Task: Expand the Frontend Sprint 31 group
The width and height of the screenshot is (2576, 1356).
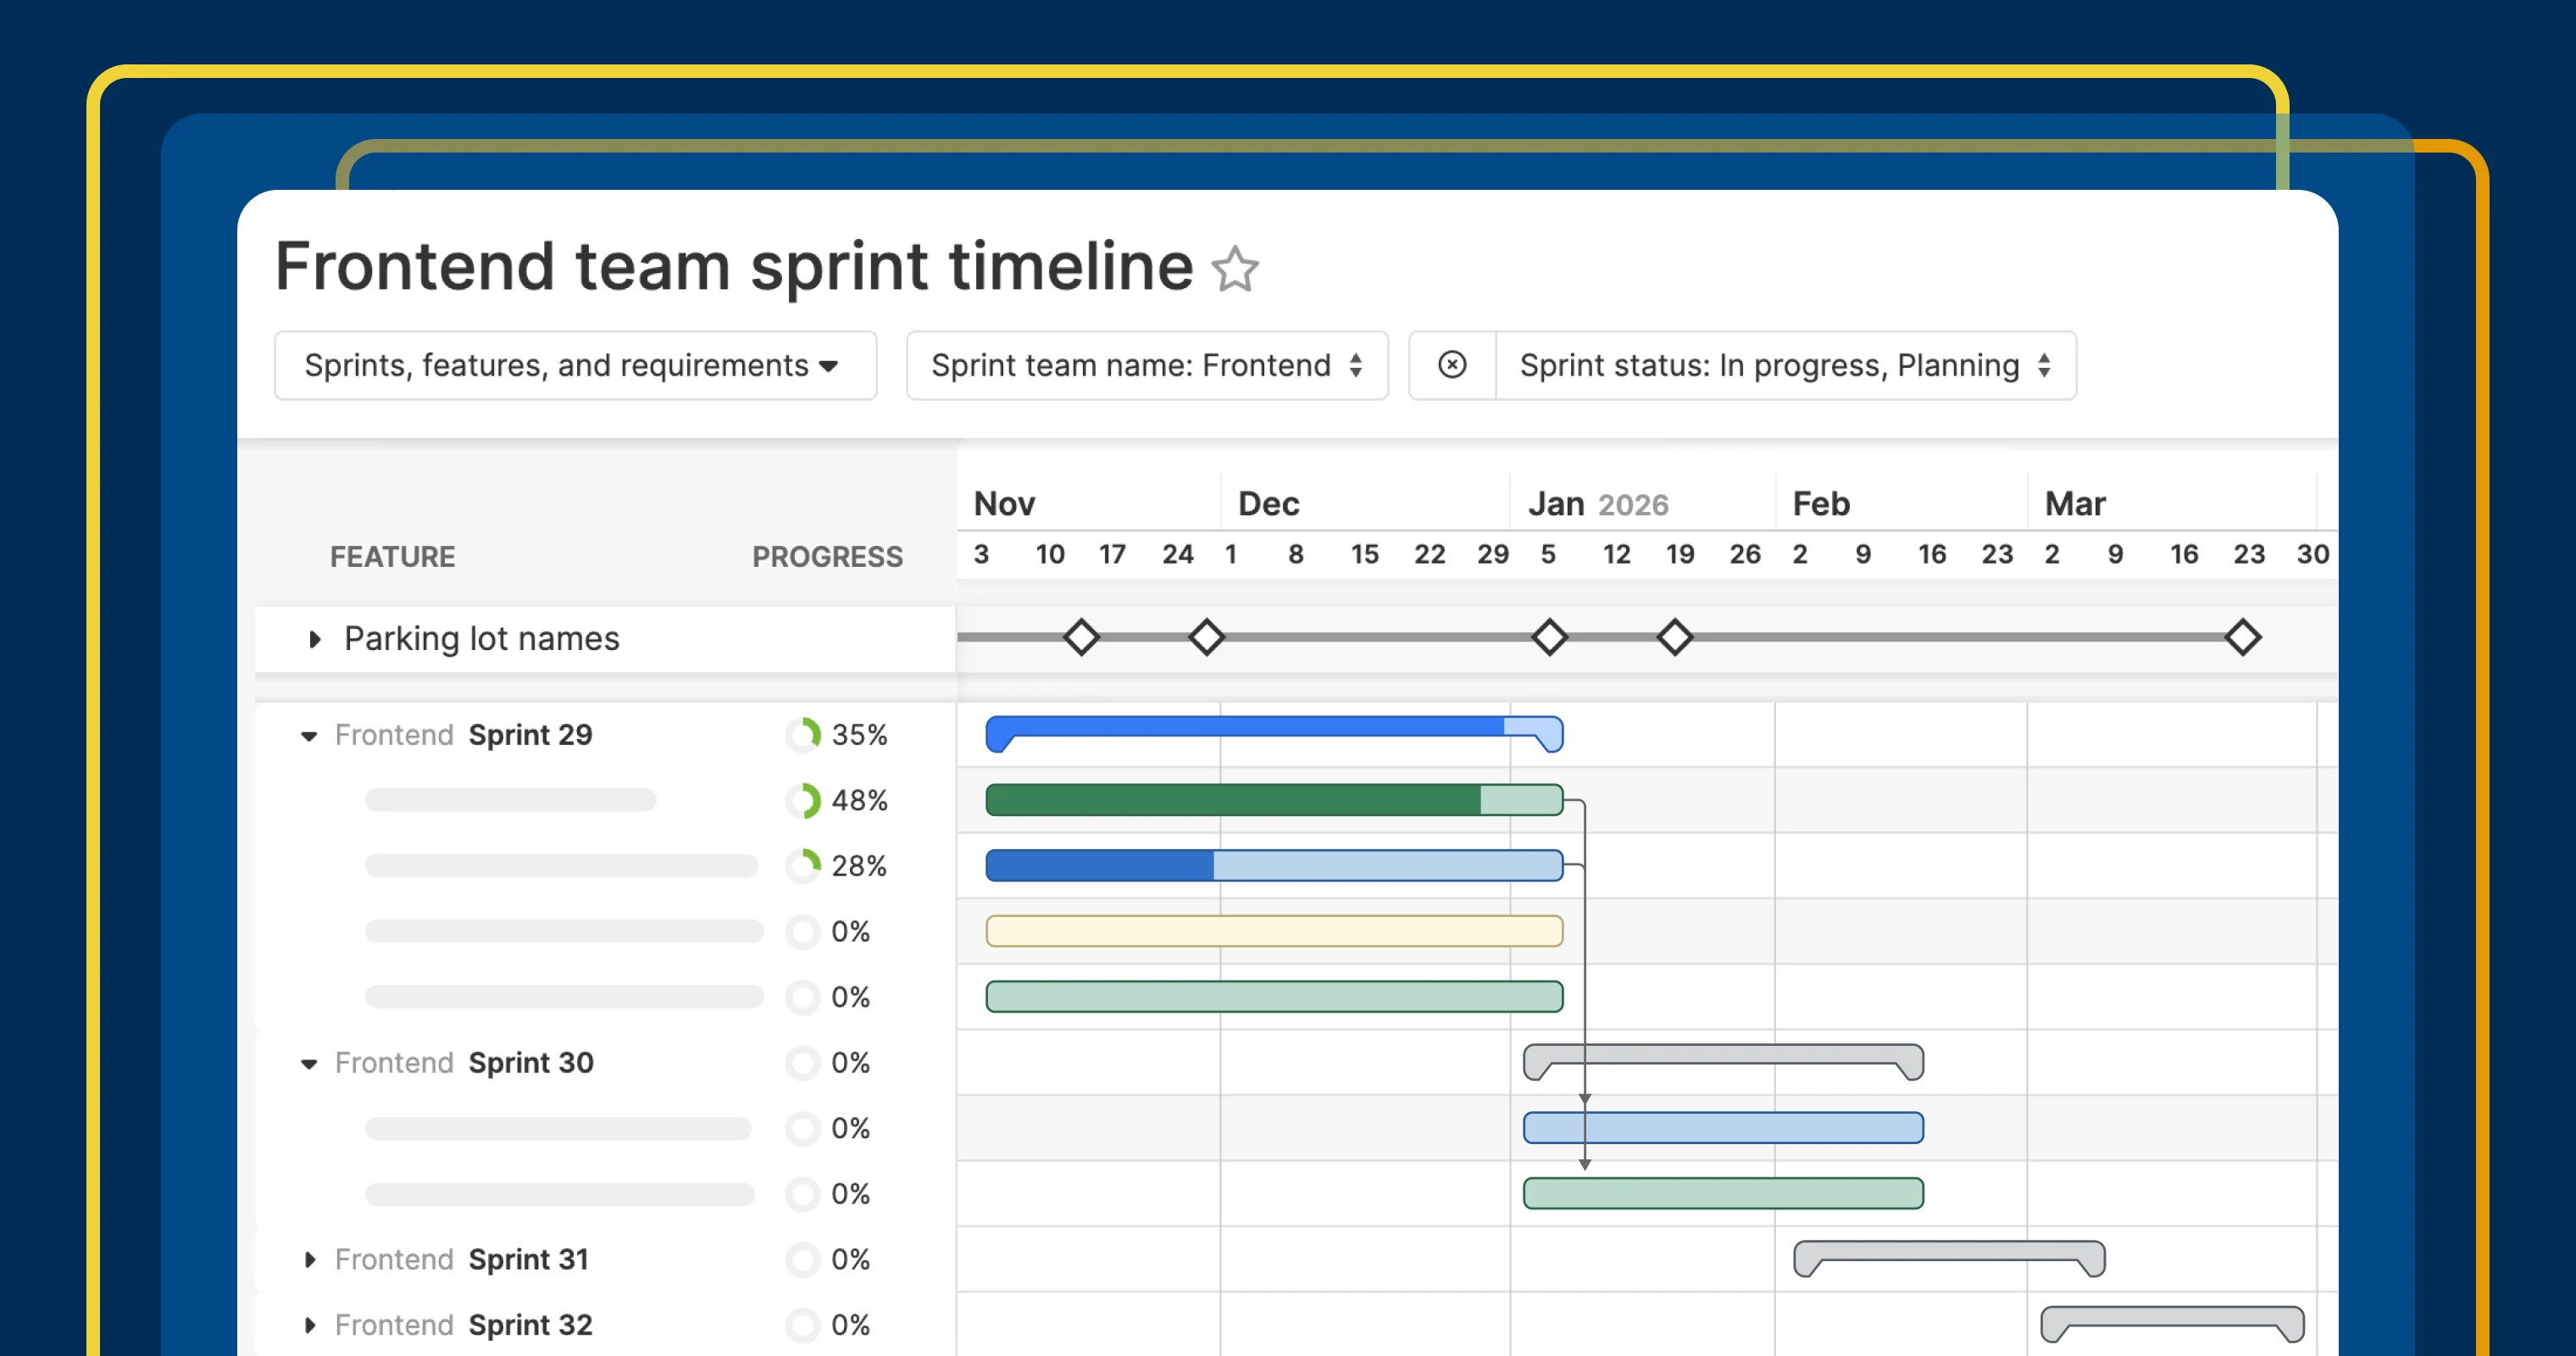Action: coord(310,1260)
